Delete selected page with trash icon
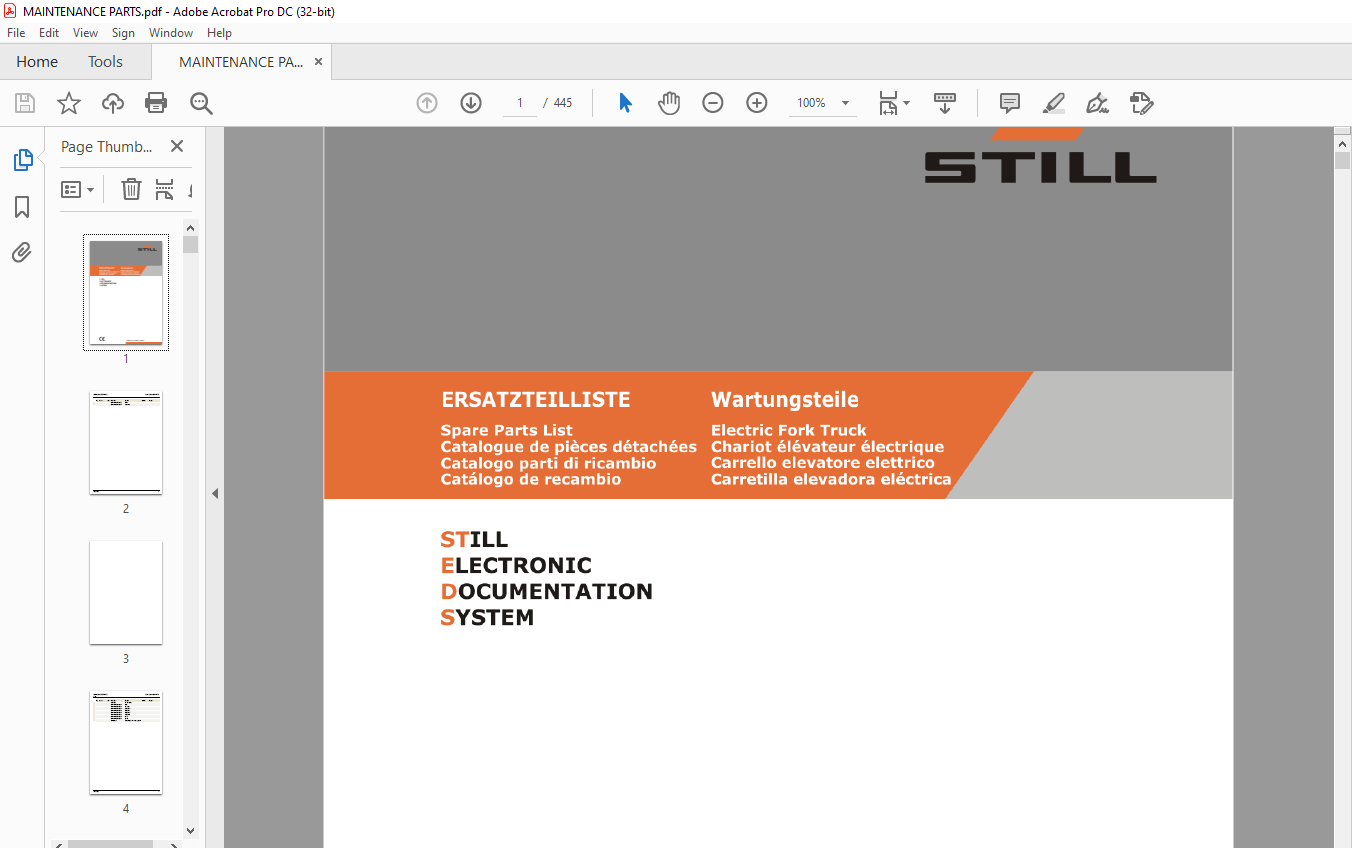The image size is (1352, 848). click(131, 189)
